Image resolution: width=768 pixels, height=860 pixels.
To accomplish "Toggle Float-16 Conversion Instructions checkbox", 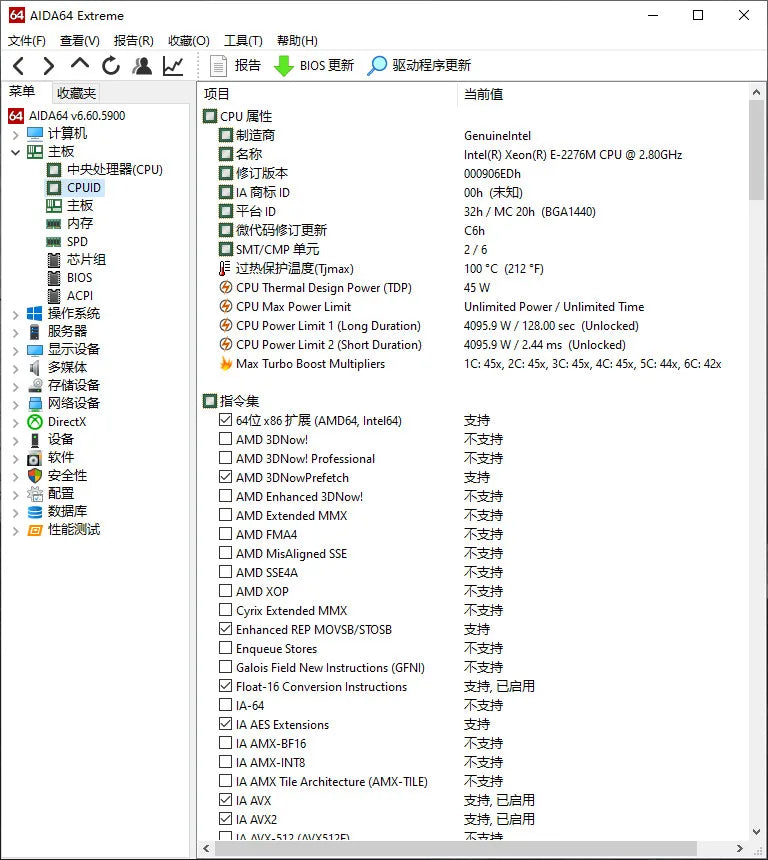I will pyautogui.click(x=225, y=686).
